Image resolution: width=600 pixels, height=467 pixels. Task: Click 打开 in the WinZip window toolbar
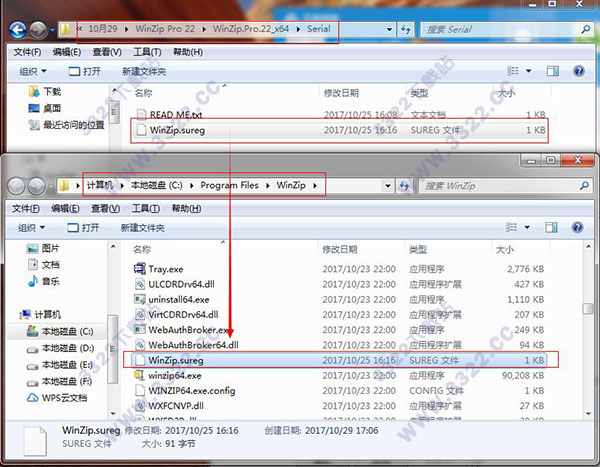pos(83,228)
